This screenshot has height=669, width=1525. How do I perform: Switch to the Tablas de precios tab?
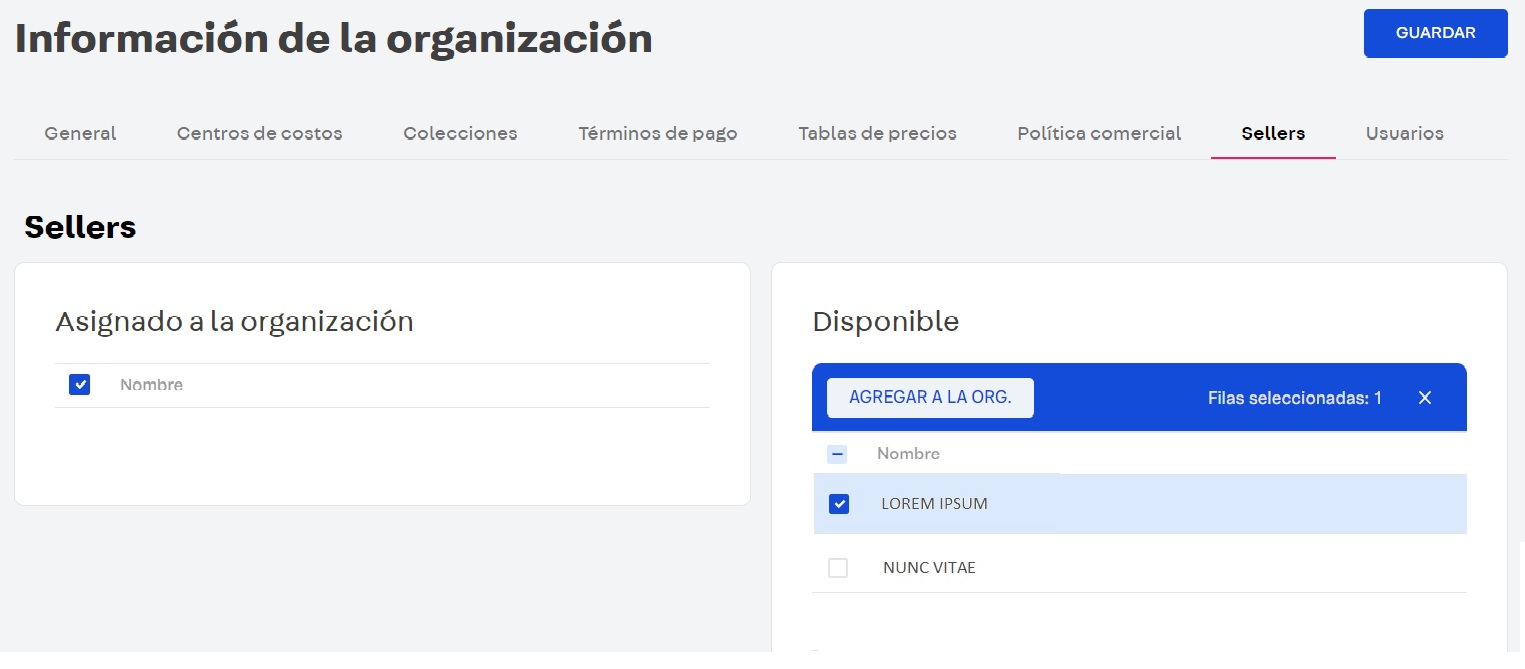[877, 133]
